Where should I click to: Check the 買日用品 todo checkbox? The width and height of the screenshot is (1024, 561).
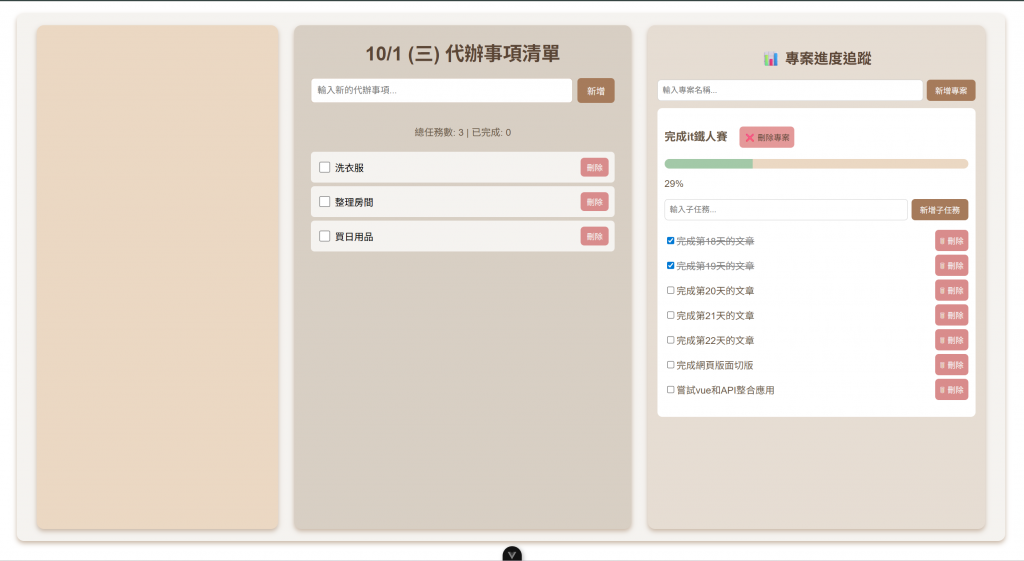click(325, 236)
